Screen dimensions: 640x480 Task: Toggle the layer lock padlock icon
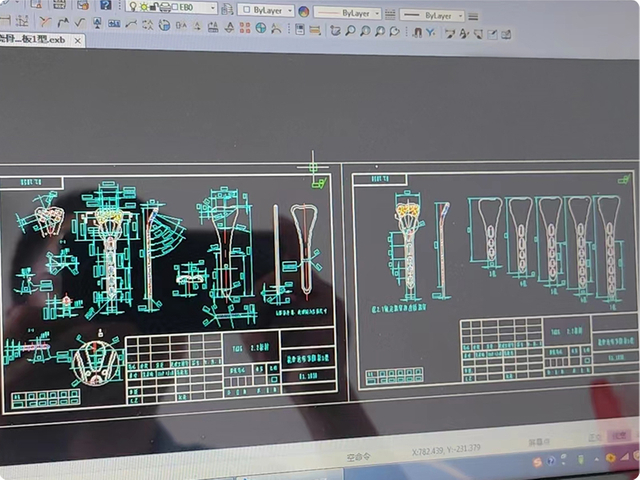pyautogui.click(x=154, y=8)
